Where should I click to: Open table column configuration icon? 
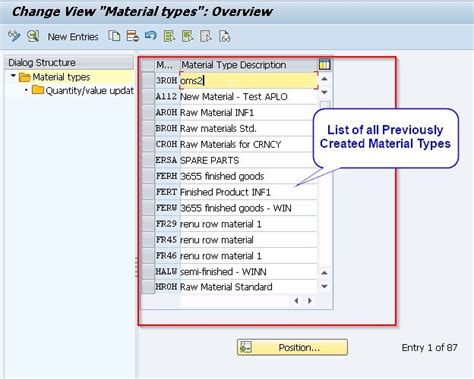324,64
